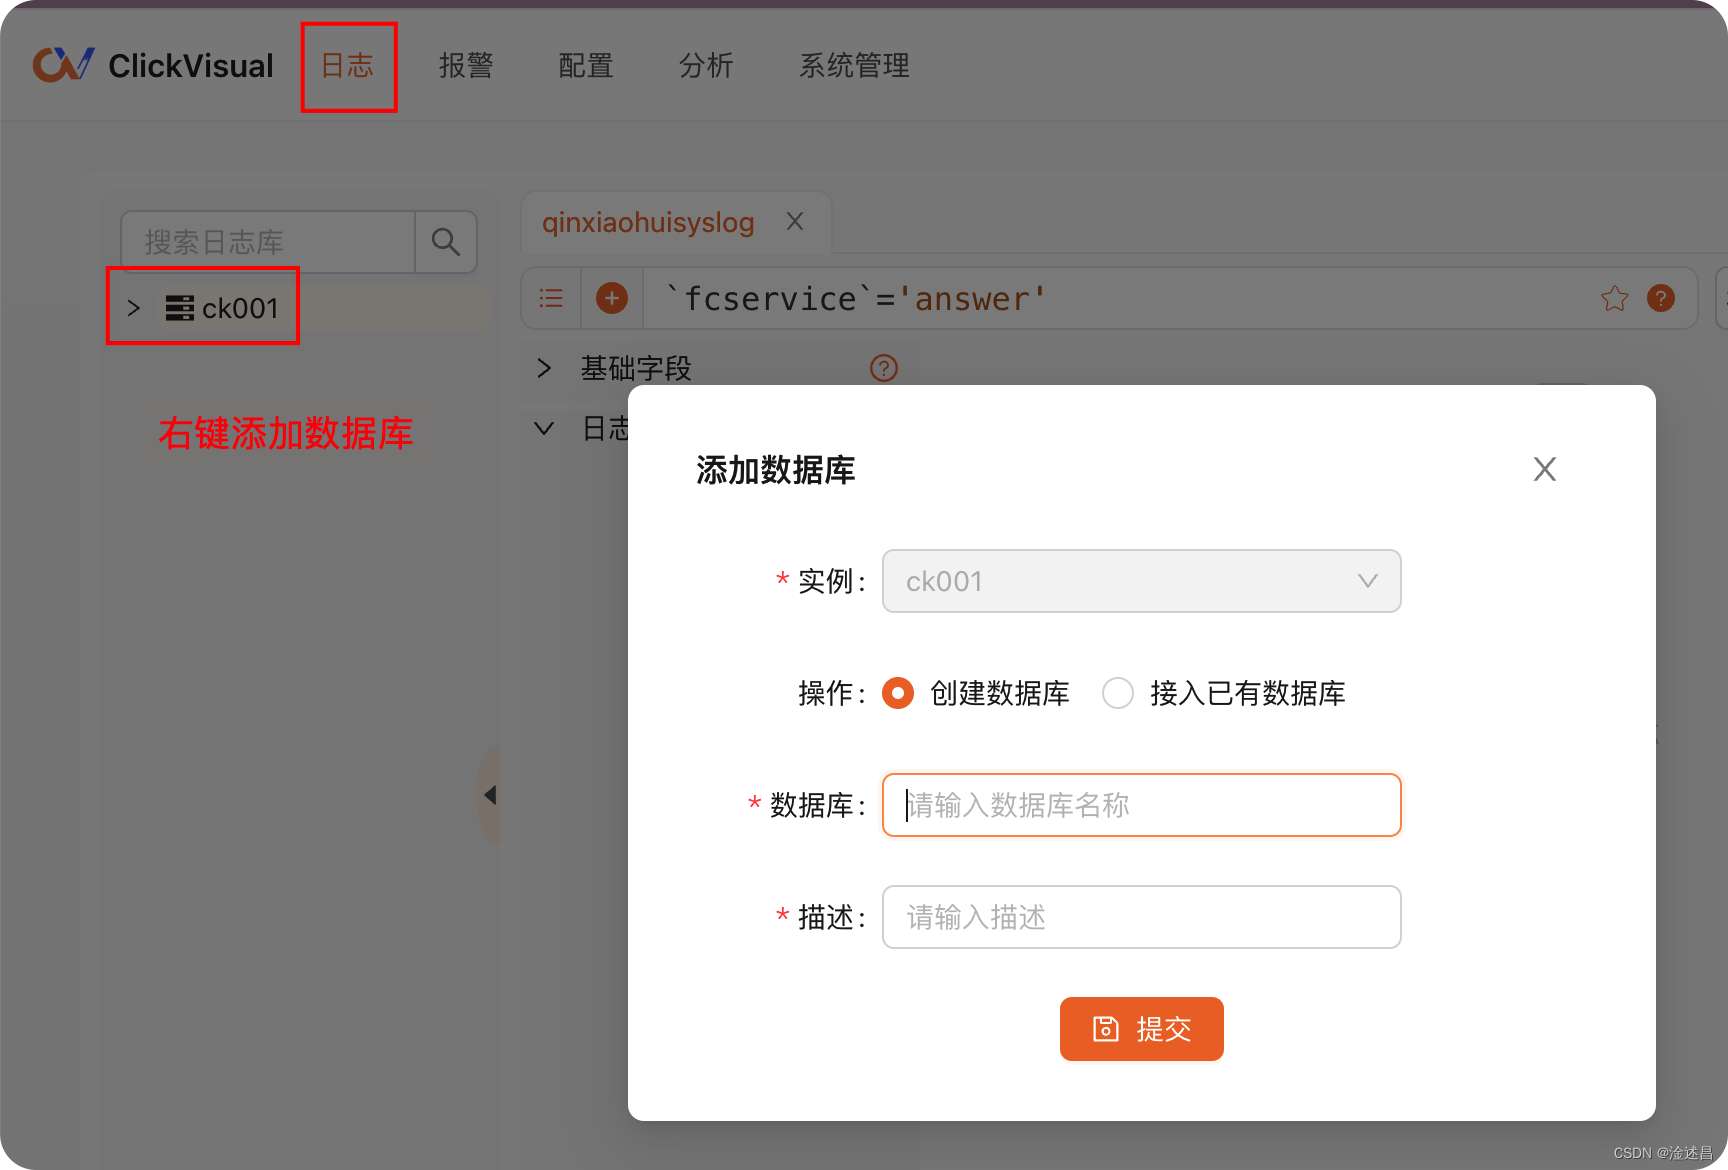
Task: Collapse the sidebar using the arrow handle
Action: point(491,794)
